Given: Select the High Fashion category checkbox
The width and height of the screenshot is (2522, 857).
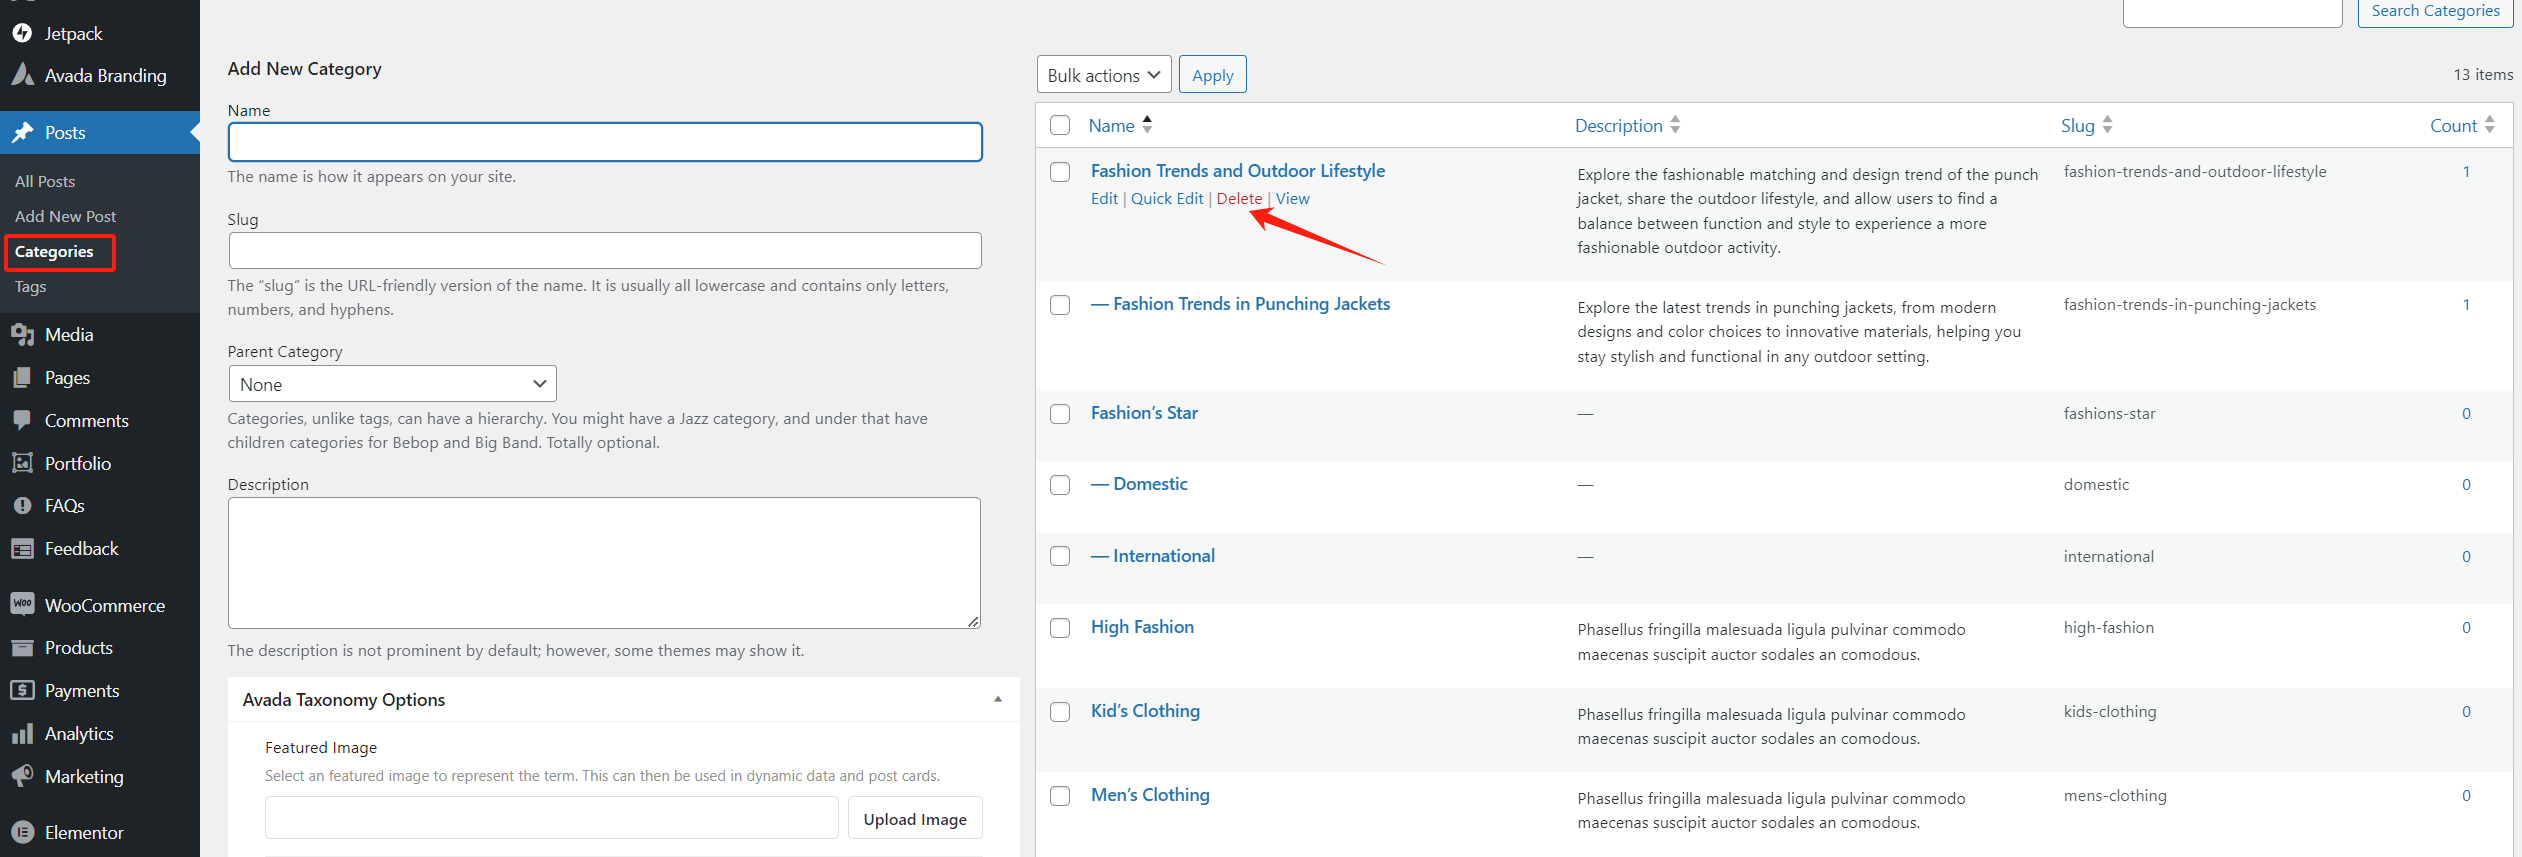Looking at the screenshot, I should pos(1060,628).
